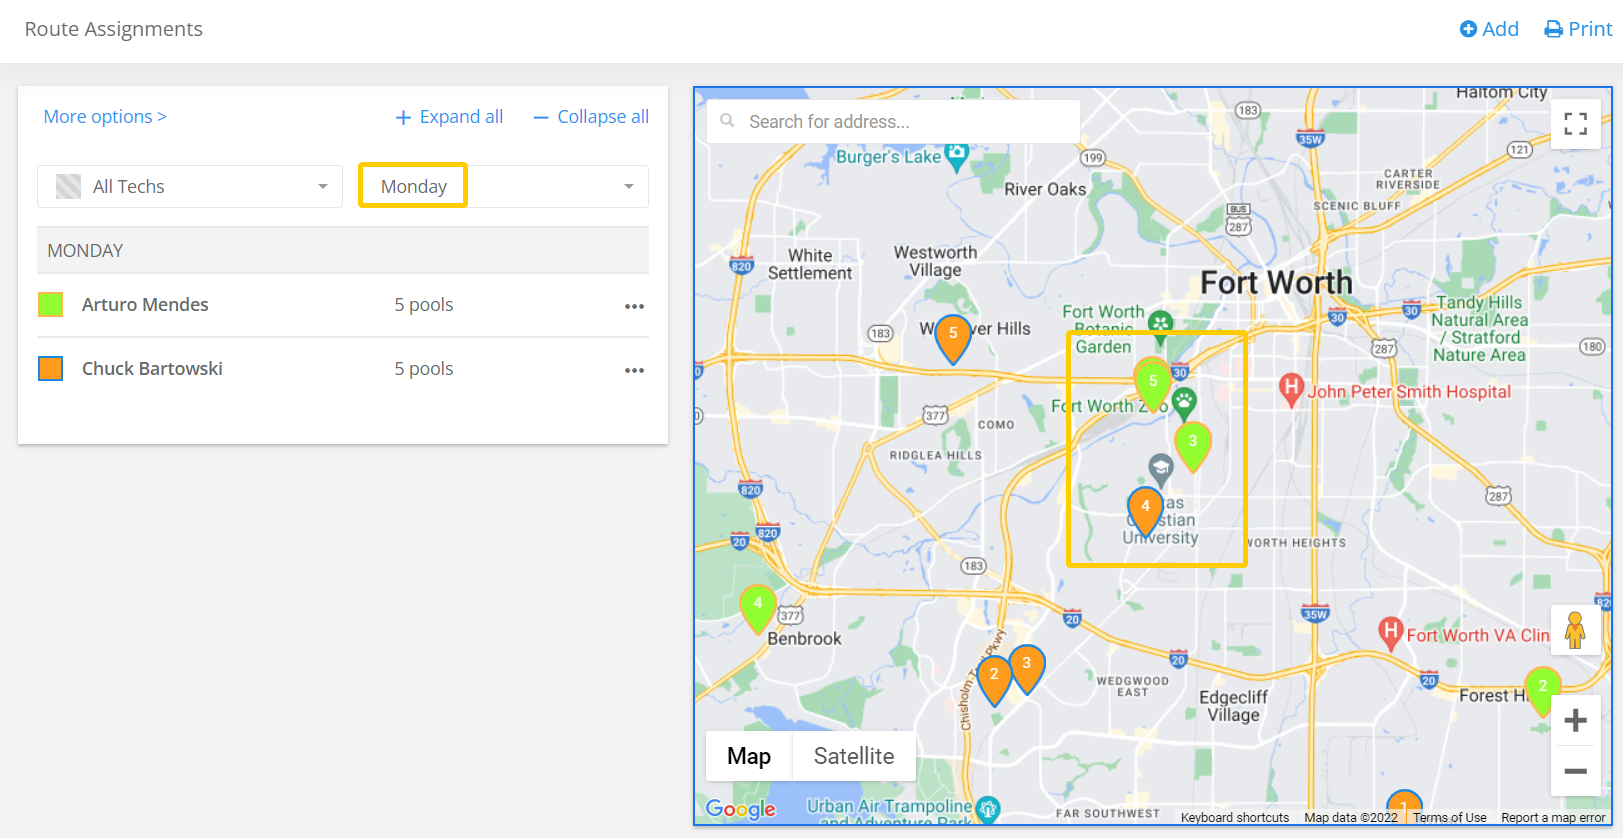Click Chuck Bartowski 5 pools count

click(x=424, y=368)
